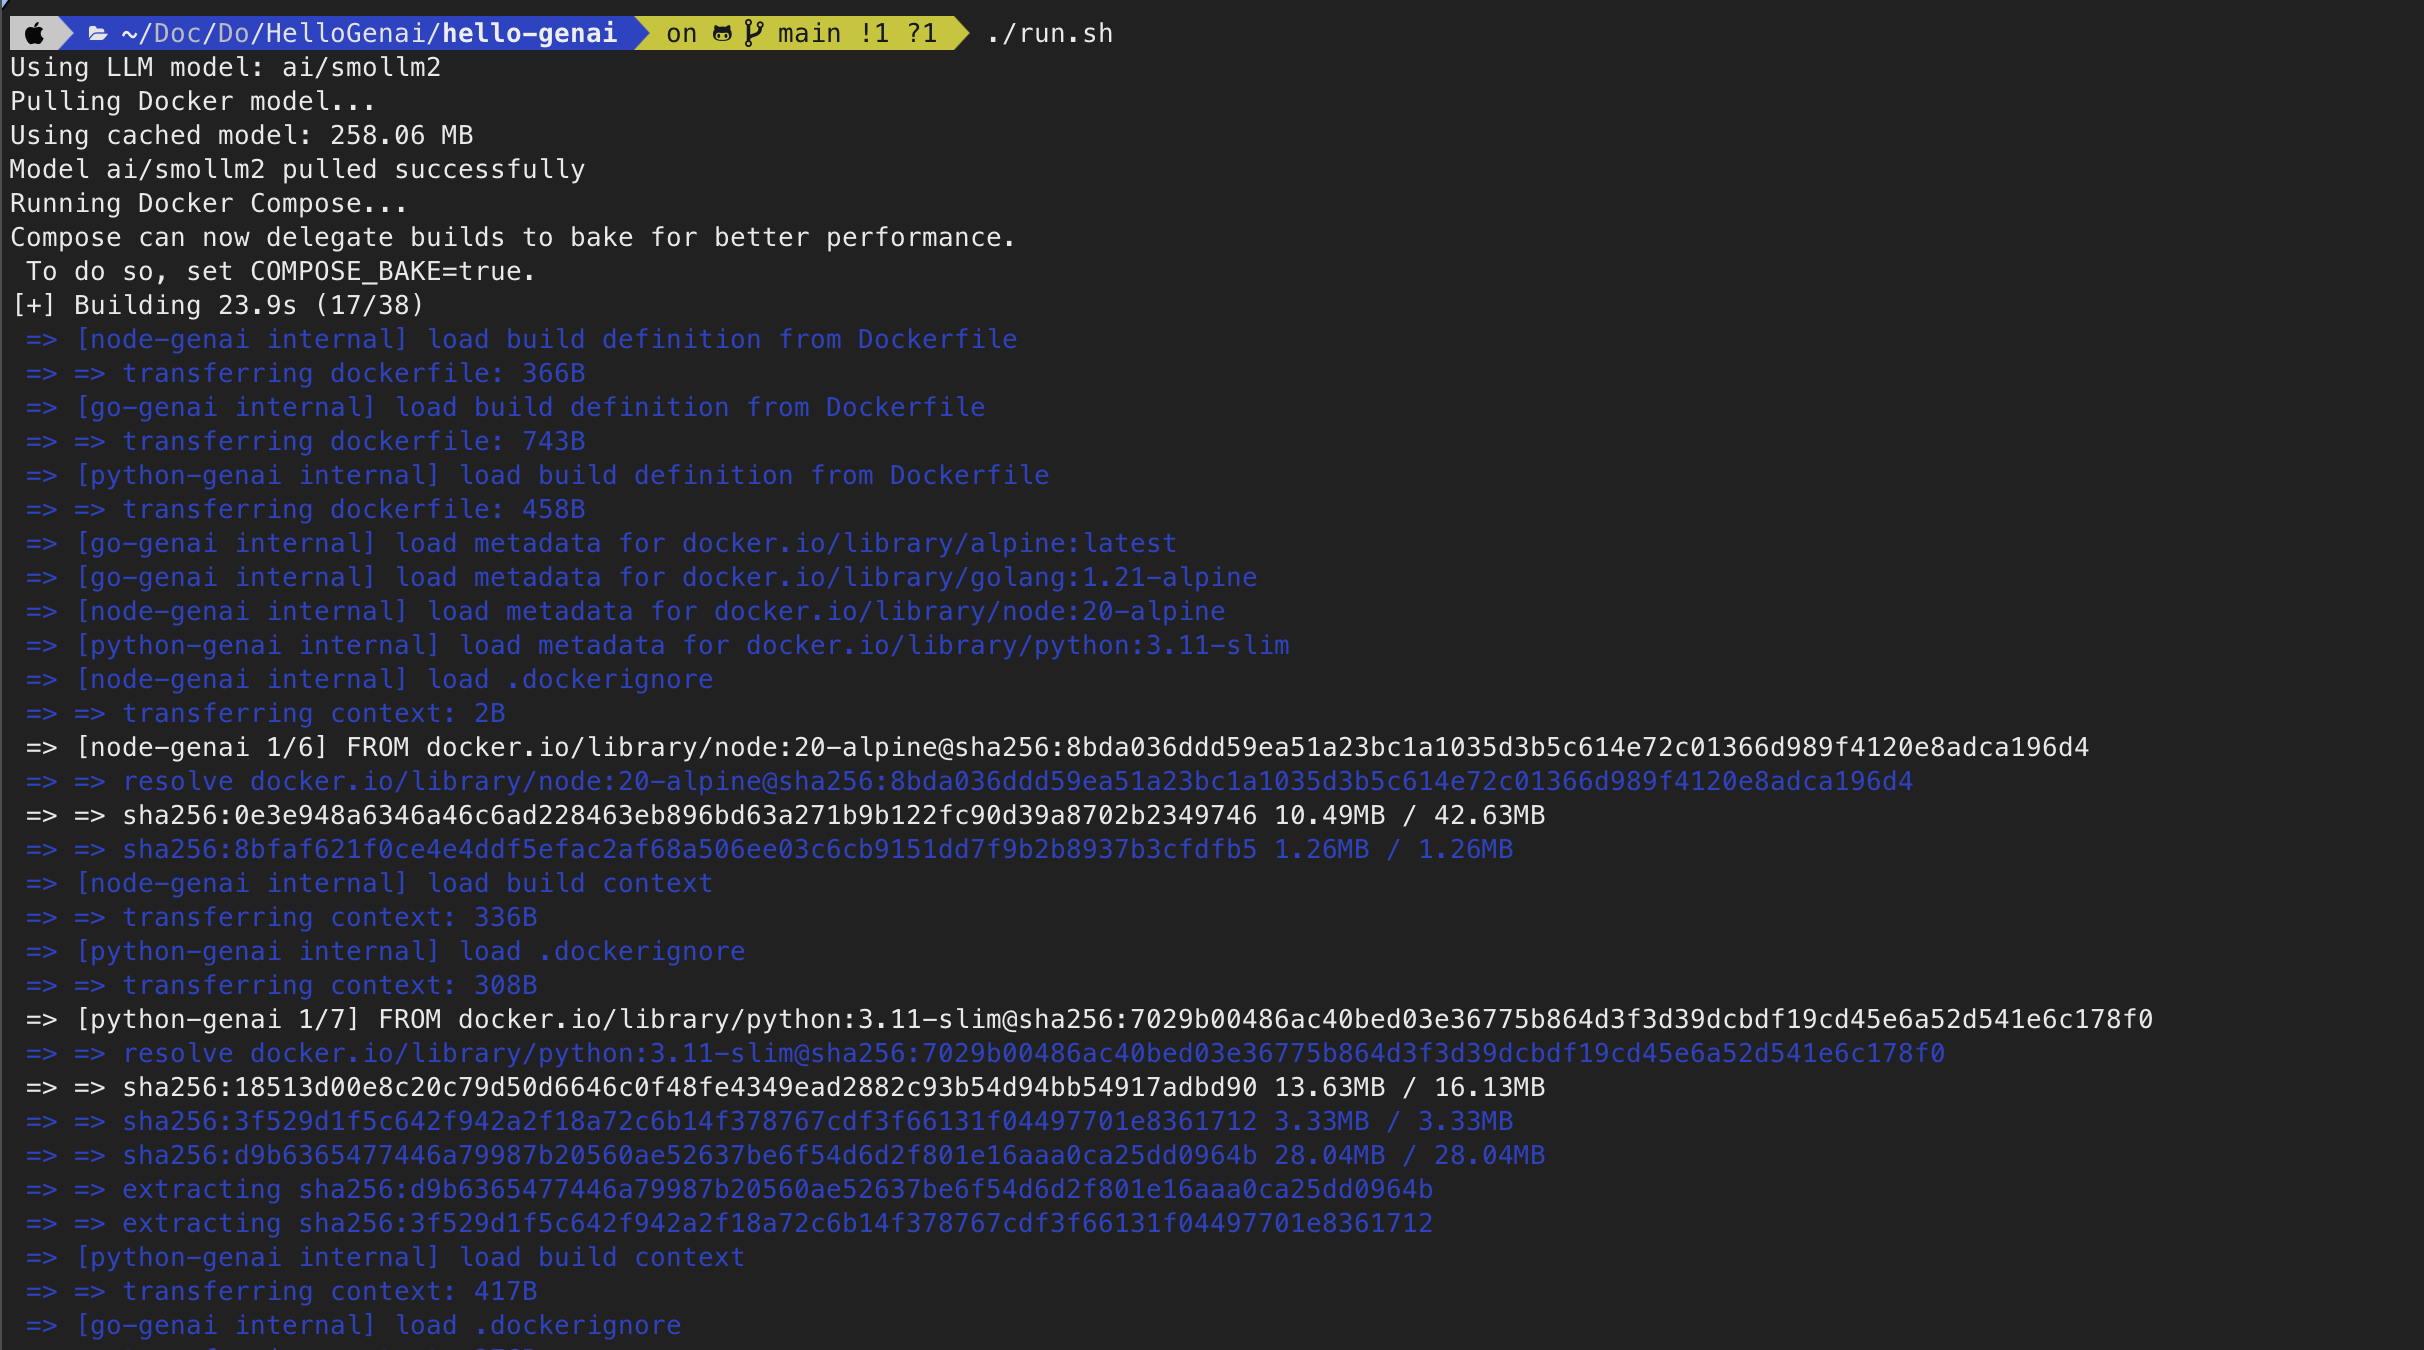The height and width of the screenshot is (1350, 2424).
Task: Click 'resolve docker.io/library/node:20-alpine' line
Action: [969, 782]
